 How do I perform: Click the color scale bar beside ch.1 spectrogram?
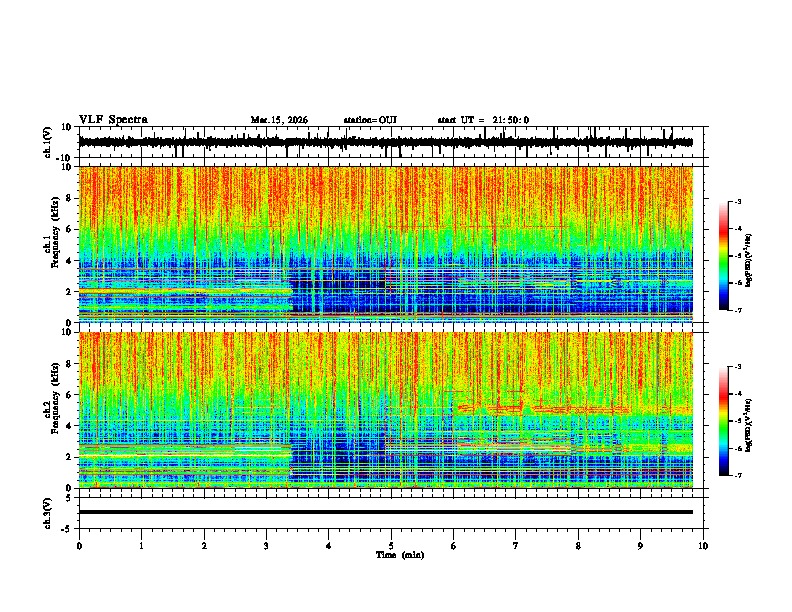click(x=724, y=256)
